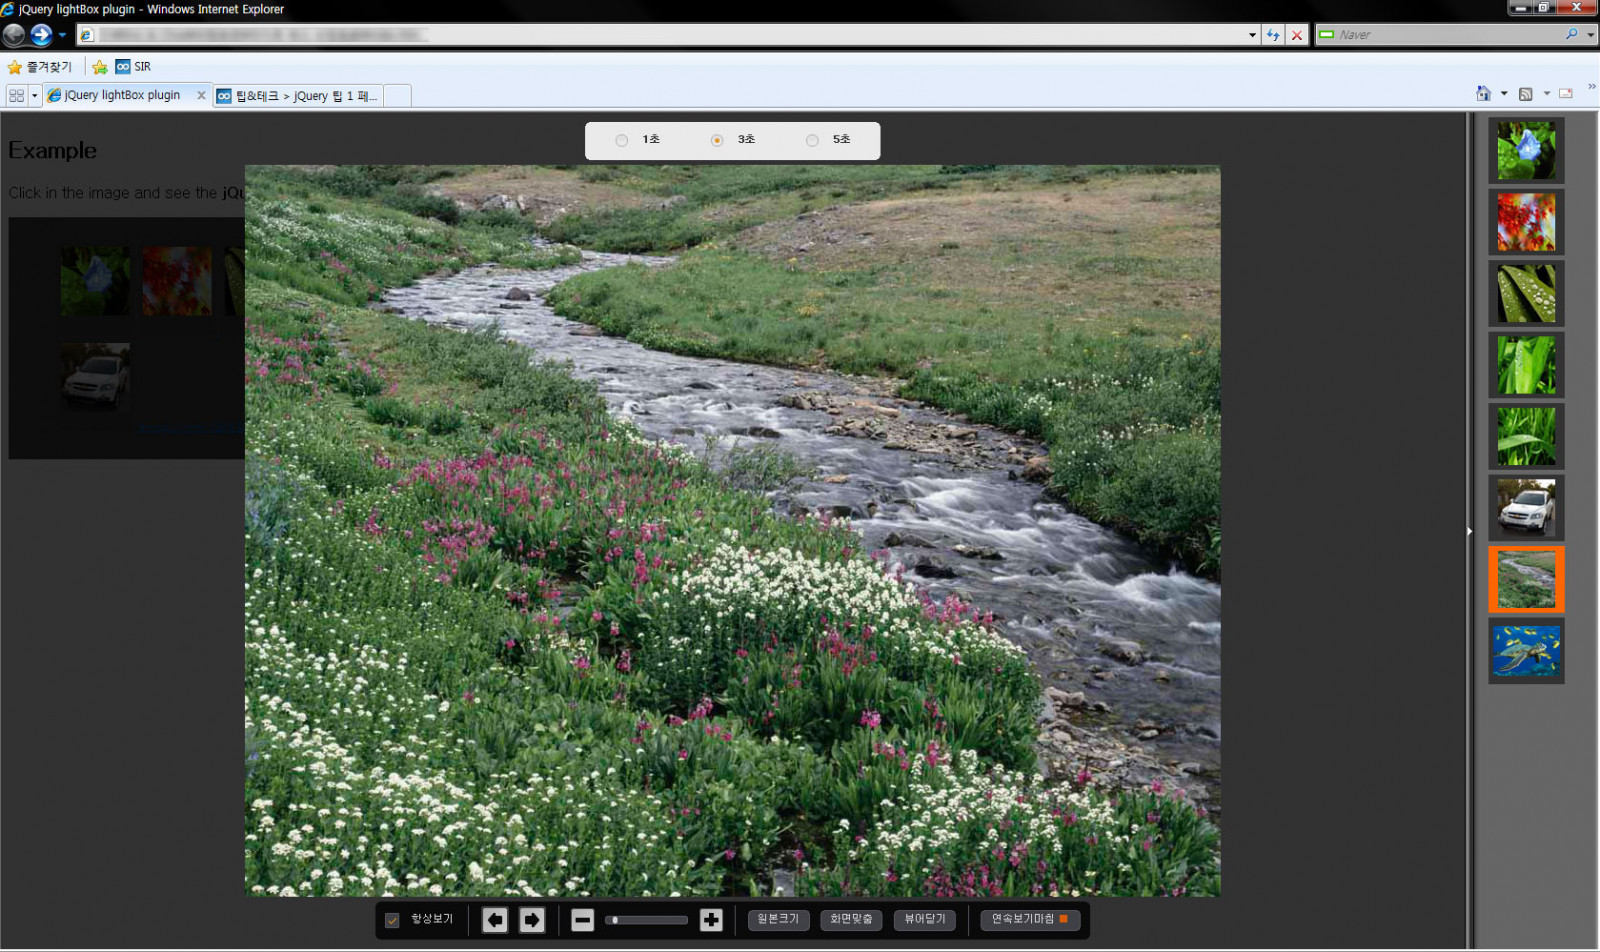Zoom out with the minus button
Viewport: 1600px width, 952px height.
[x=583, y=920]
